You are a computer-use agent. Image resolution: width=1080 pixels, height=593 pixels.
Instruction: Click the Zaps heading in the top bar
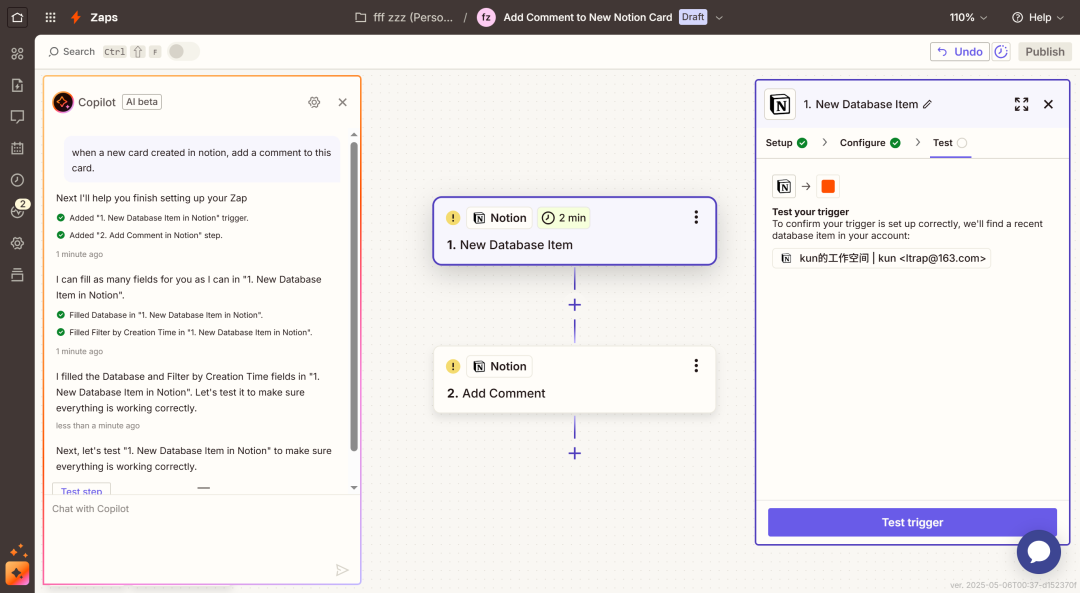coord(104,17)
